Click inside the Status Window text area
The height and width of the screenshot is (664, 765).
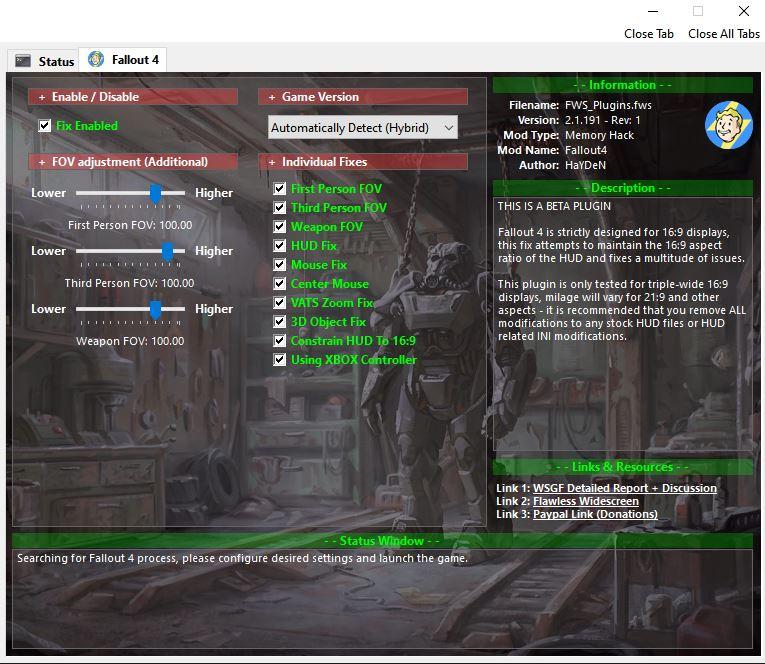coord(382,600)
